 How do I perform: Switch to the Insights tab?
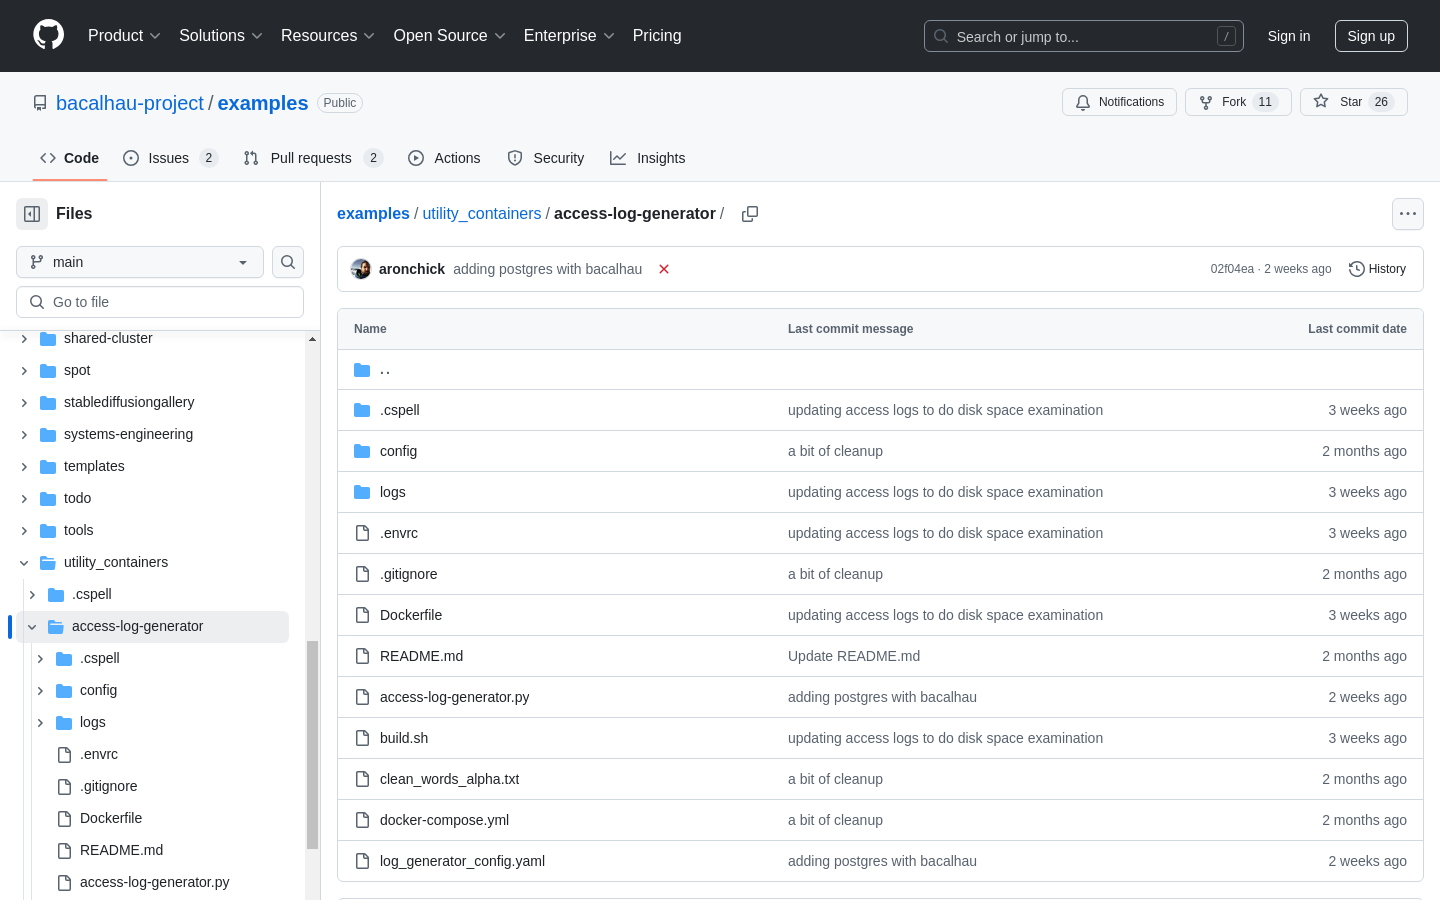(648, 158)
